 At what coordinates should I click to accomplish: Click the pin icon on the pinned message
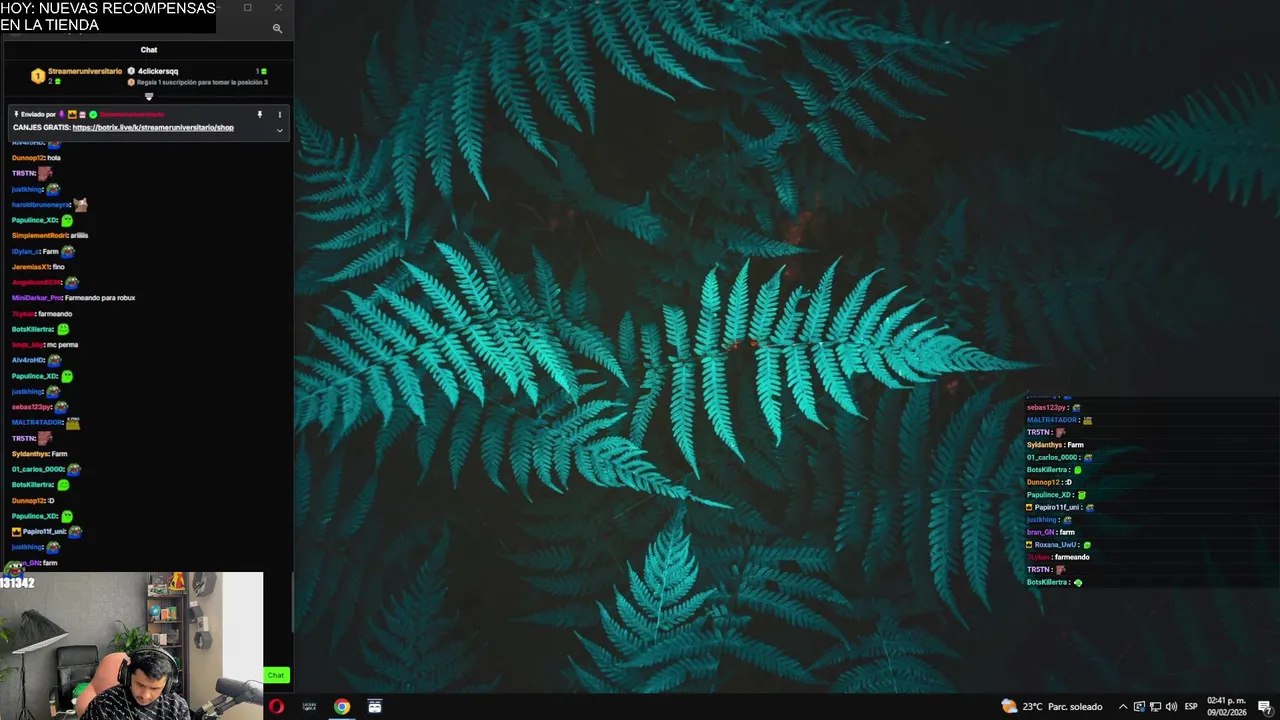pyautogui.click(x=259, y=114)
